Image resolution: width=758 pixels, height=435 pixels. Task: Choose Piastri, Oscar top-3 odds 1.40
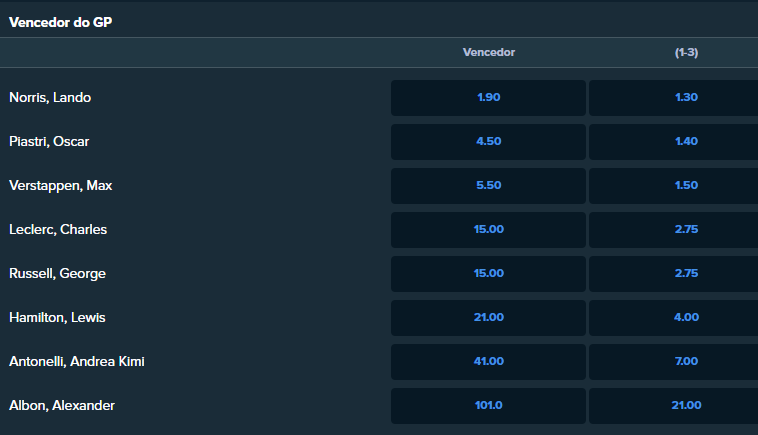(x=673, y=142)
